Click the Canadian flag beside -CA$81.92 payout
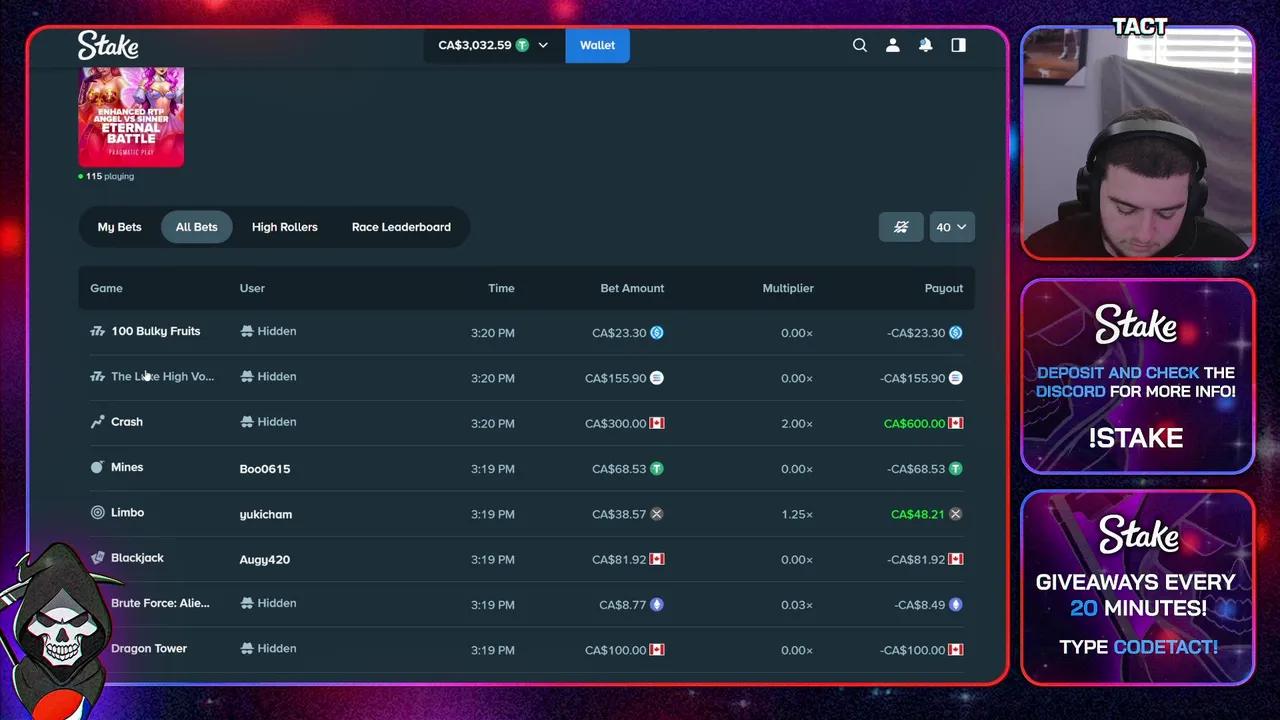This screenshot has height=720, width=1280. [x=956, y=559]
